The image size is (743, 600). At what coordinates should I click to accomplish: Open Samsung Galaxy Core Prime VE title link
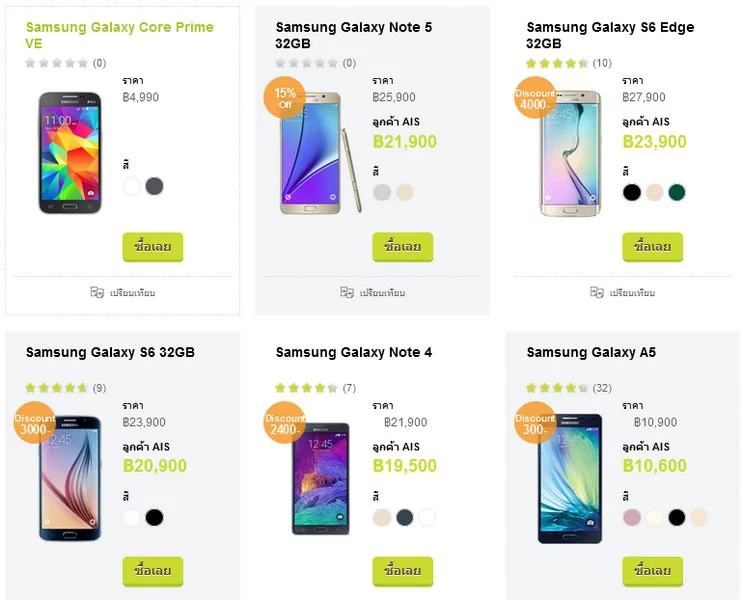click(119, 35)
